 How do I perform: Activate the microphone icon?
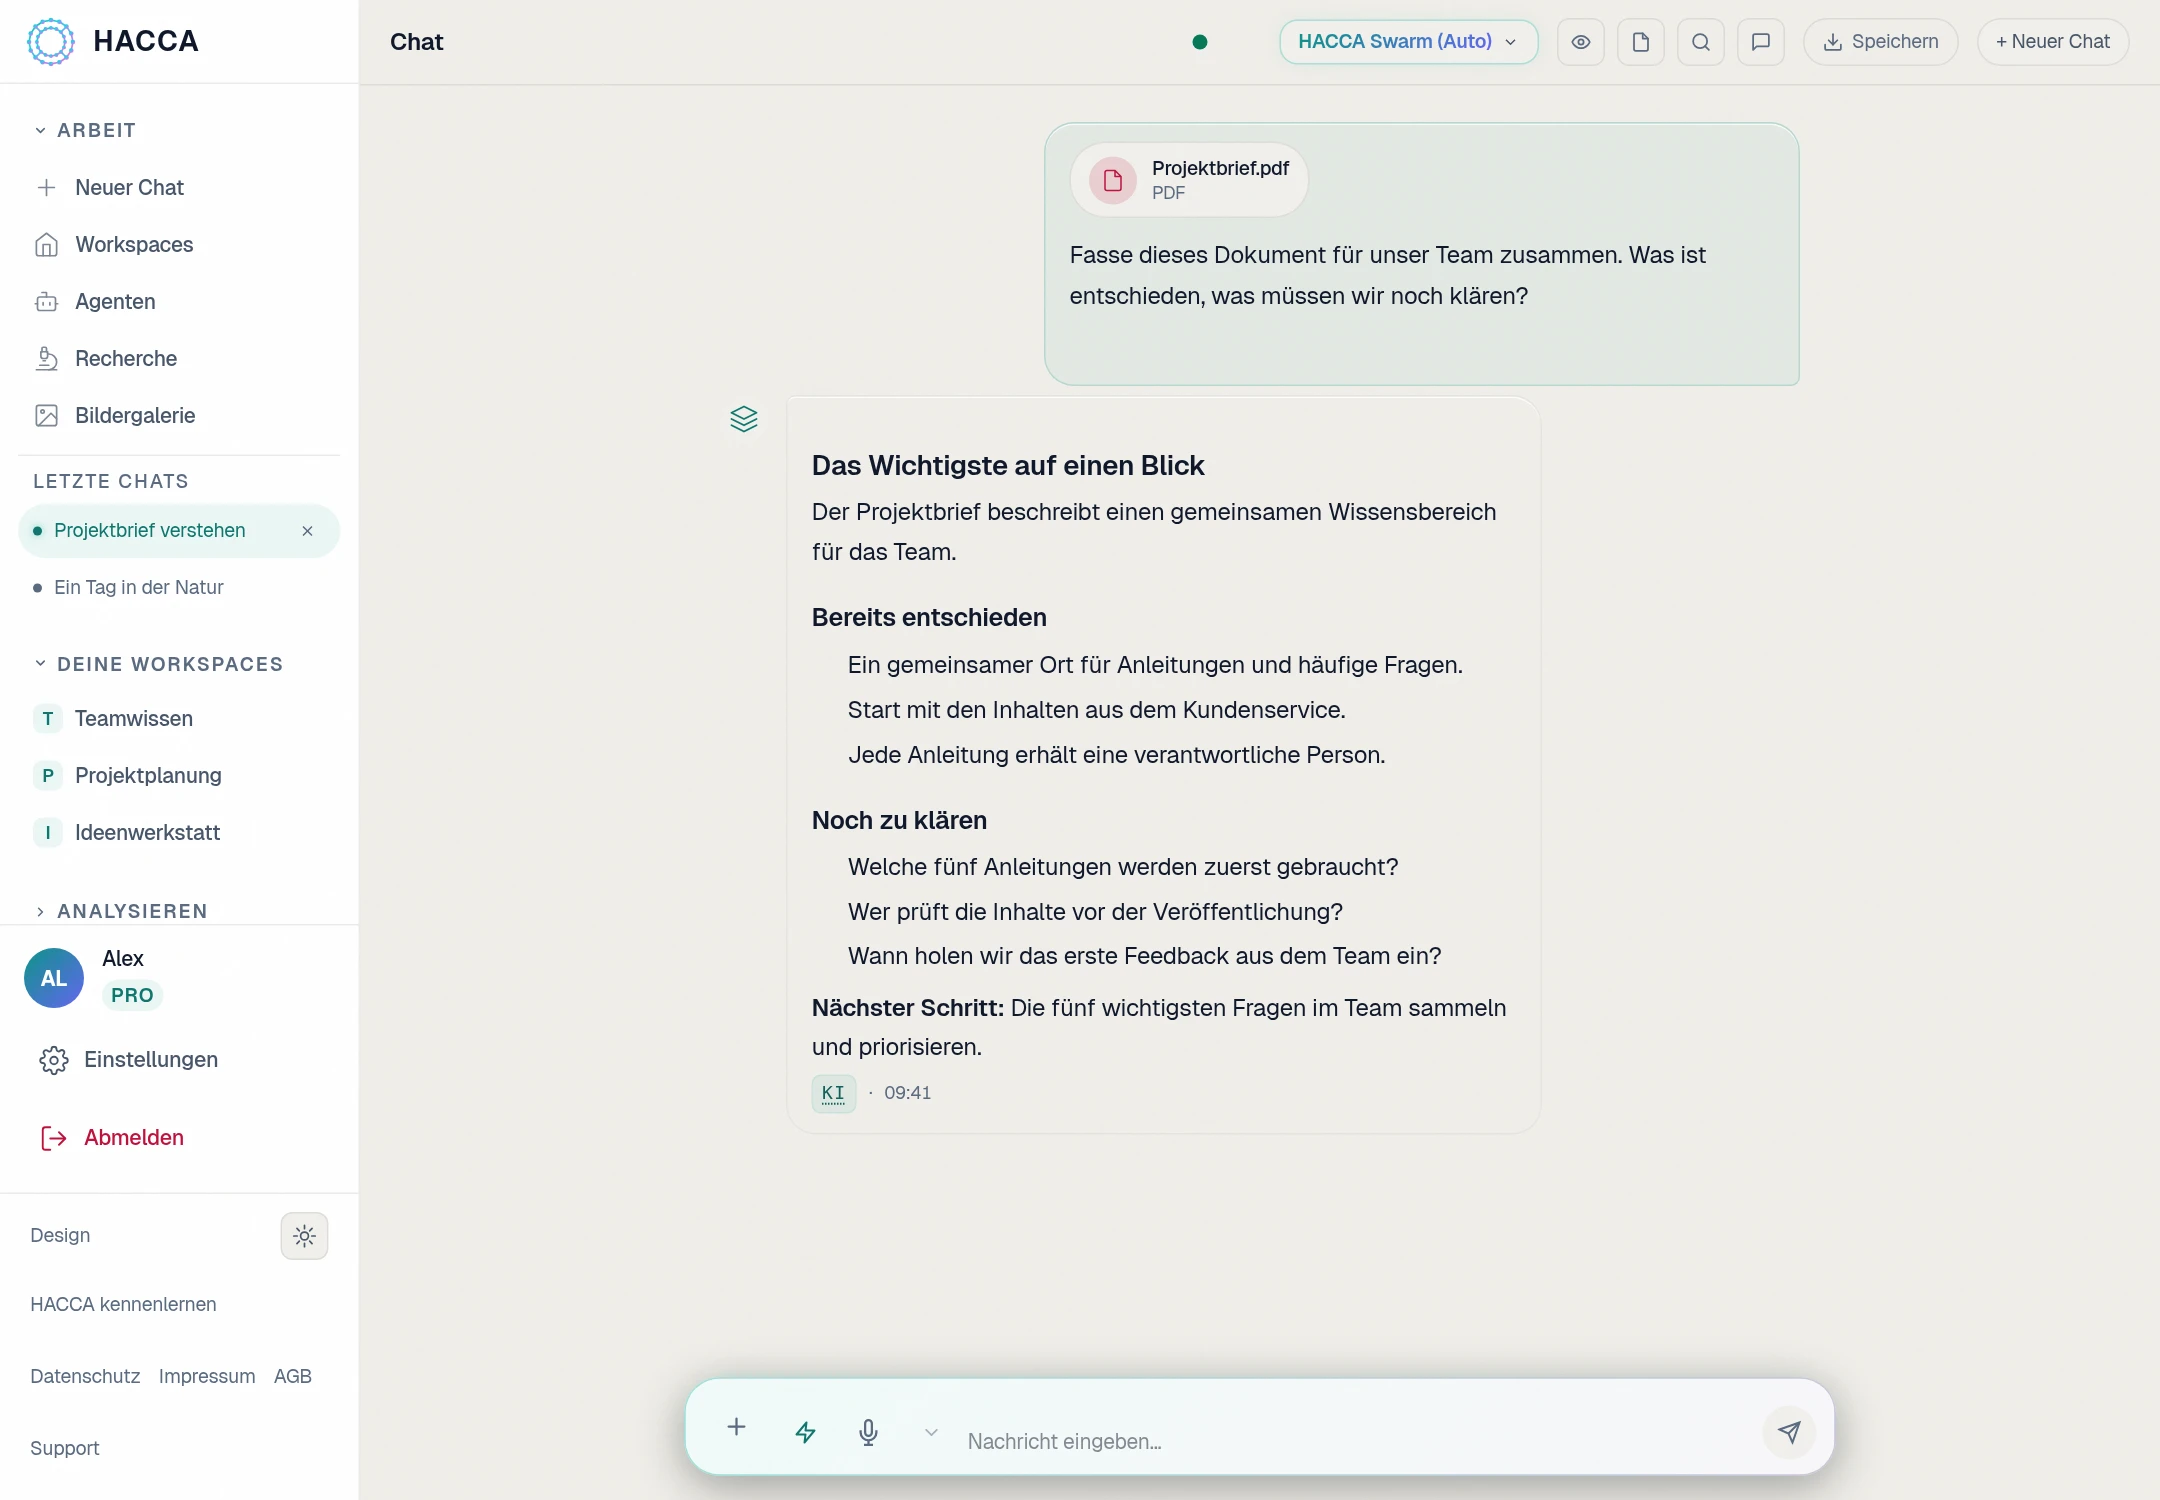869,1432
